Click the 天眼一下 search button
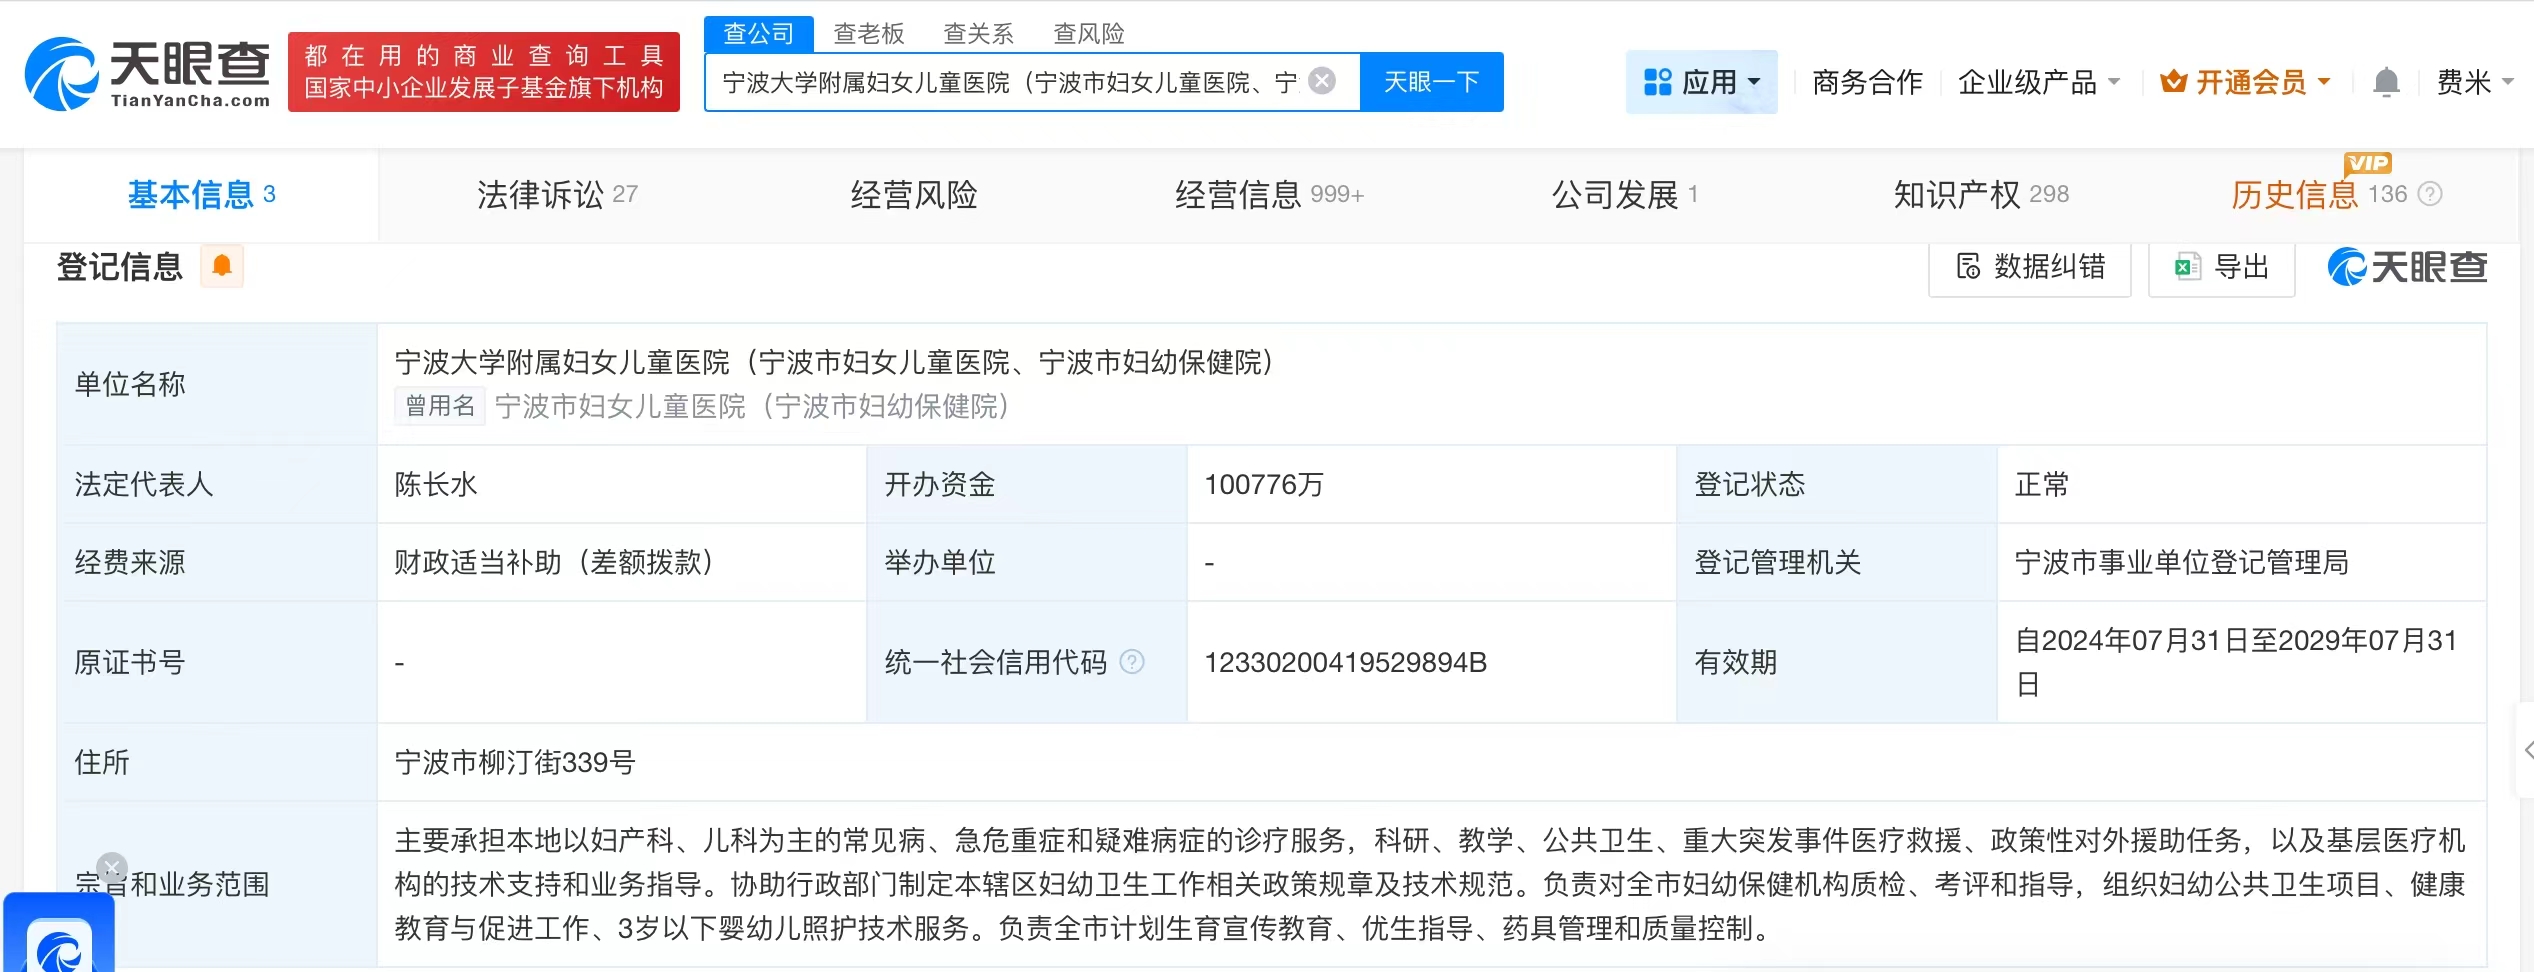 coord(1431,82)
